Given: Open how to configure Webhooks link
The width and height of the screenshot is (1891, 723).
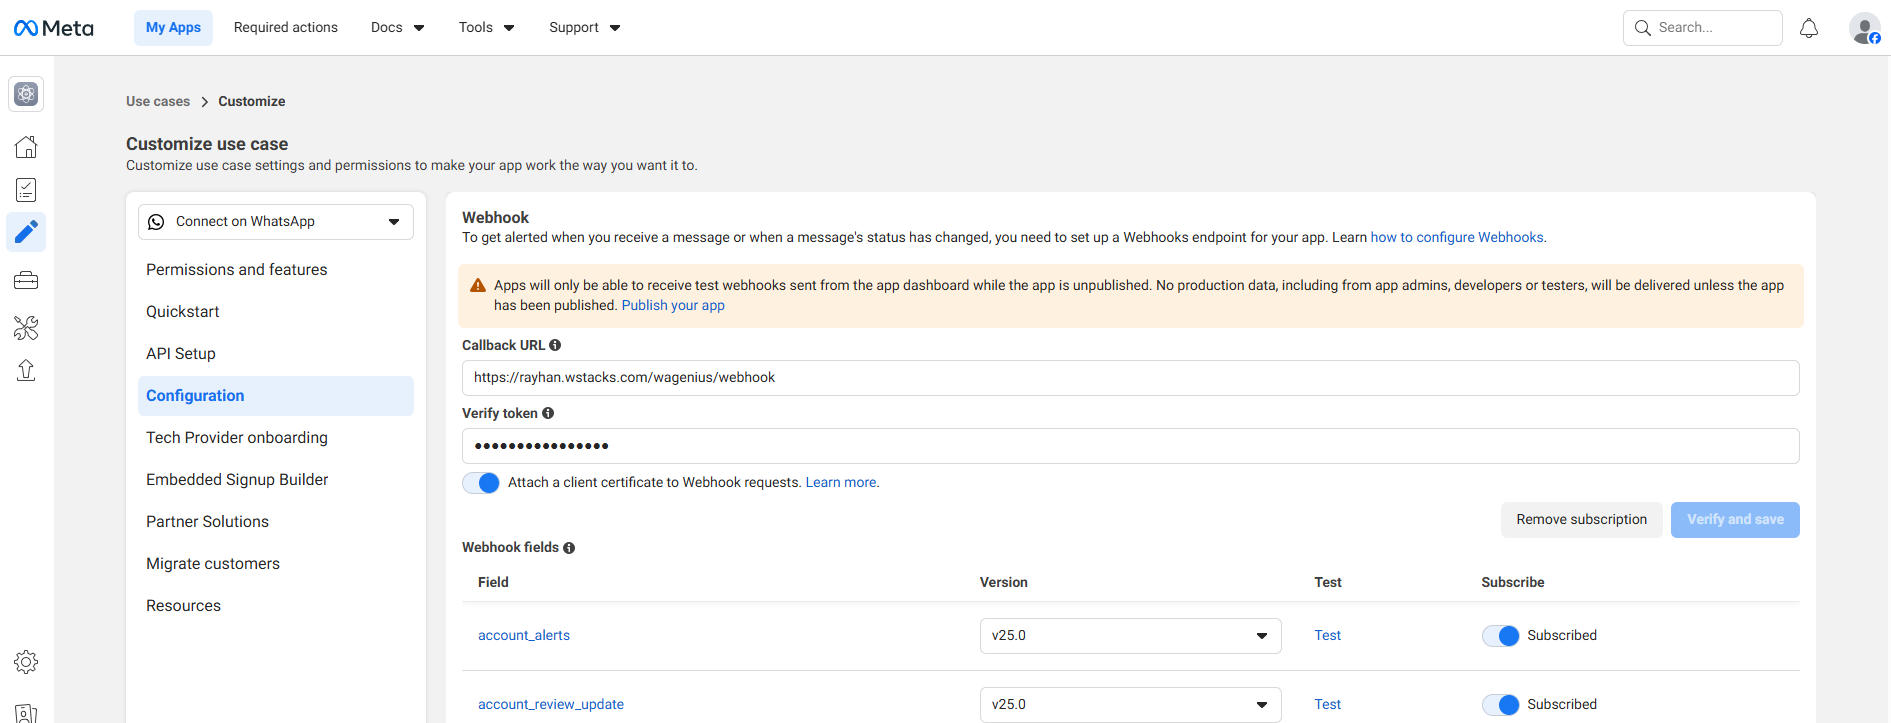Looking at the screenshot, I should [x=1458, y=238].
